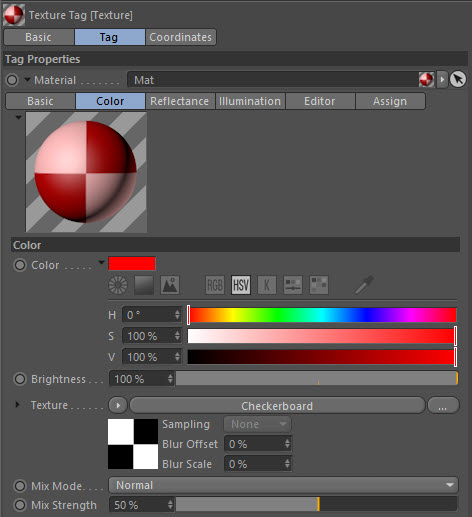Click the material picker arrow cursor icon
This screenshot has width=472, height=517.
458,79
